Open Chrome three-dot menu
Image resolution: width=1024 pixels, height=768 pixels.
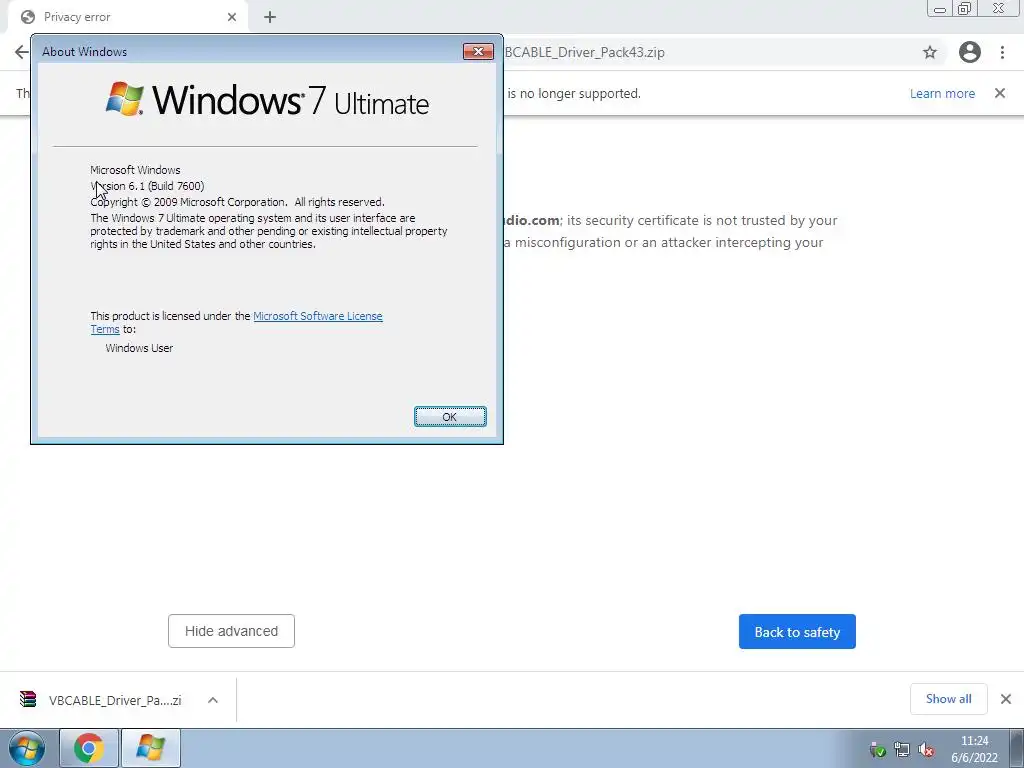coord(1002,52)
